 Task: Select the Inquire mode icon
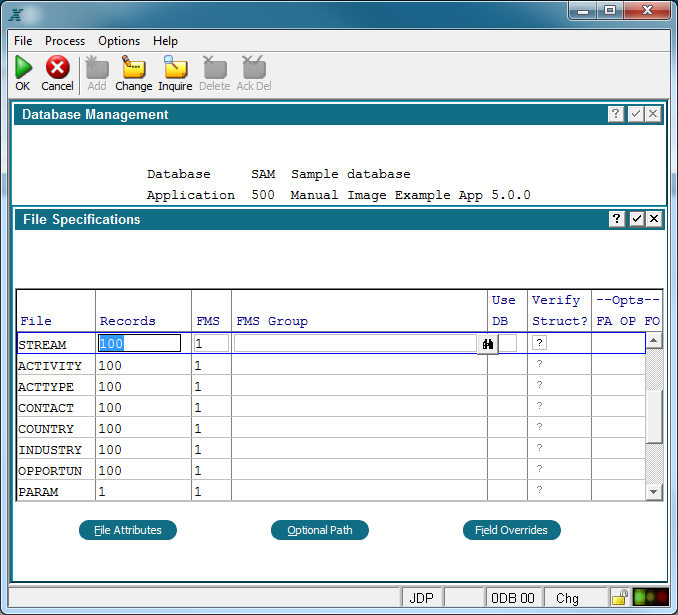(175, 67)
